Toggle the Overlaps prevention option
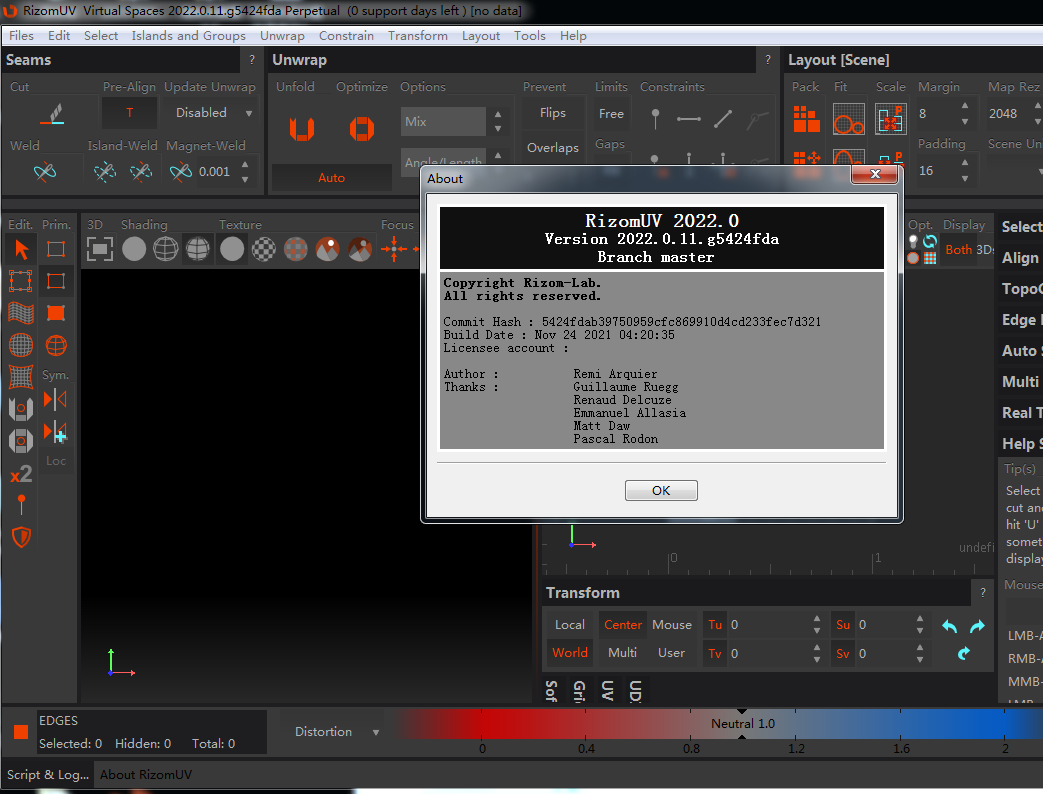 click(552, 148)
